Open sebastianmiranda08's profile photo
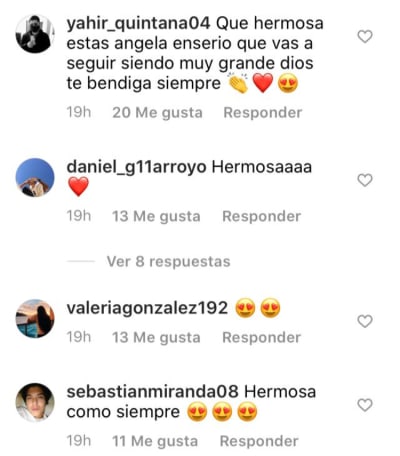400x456 pixels. click(x=35, y=402)
